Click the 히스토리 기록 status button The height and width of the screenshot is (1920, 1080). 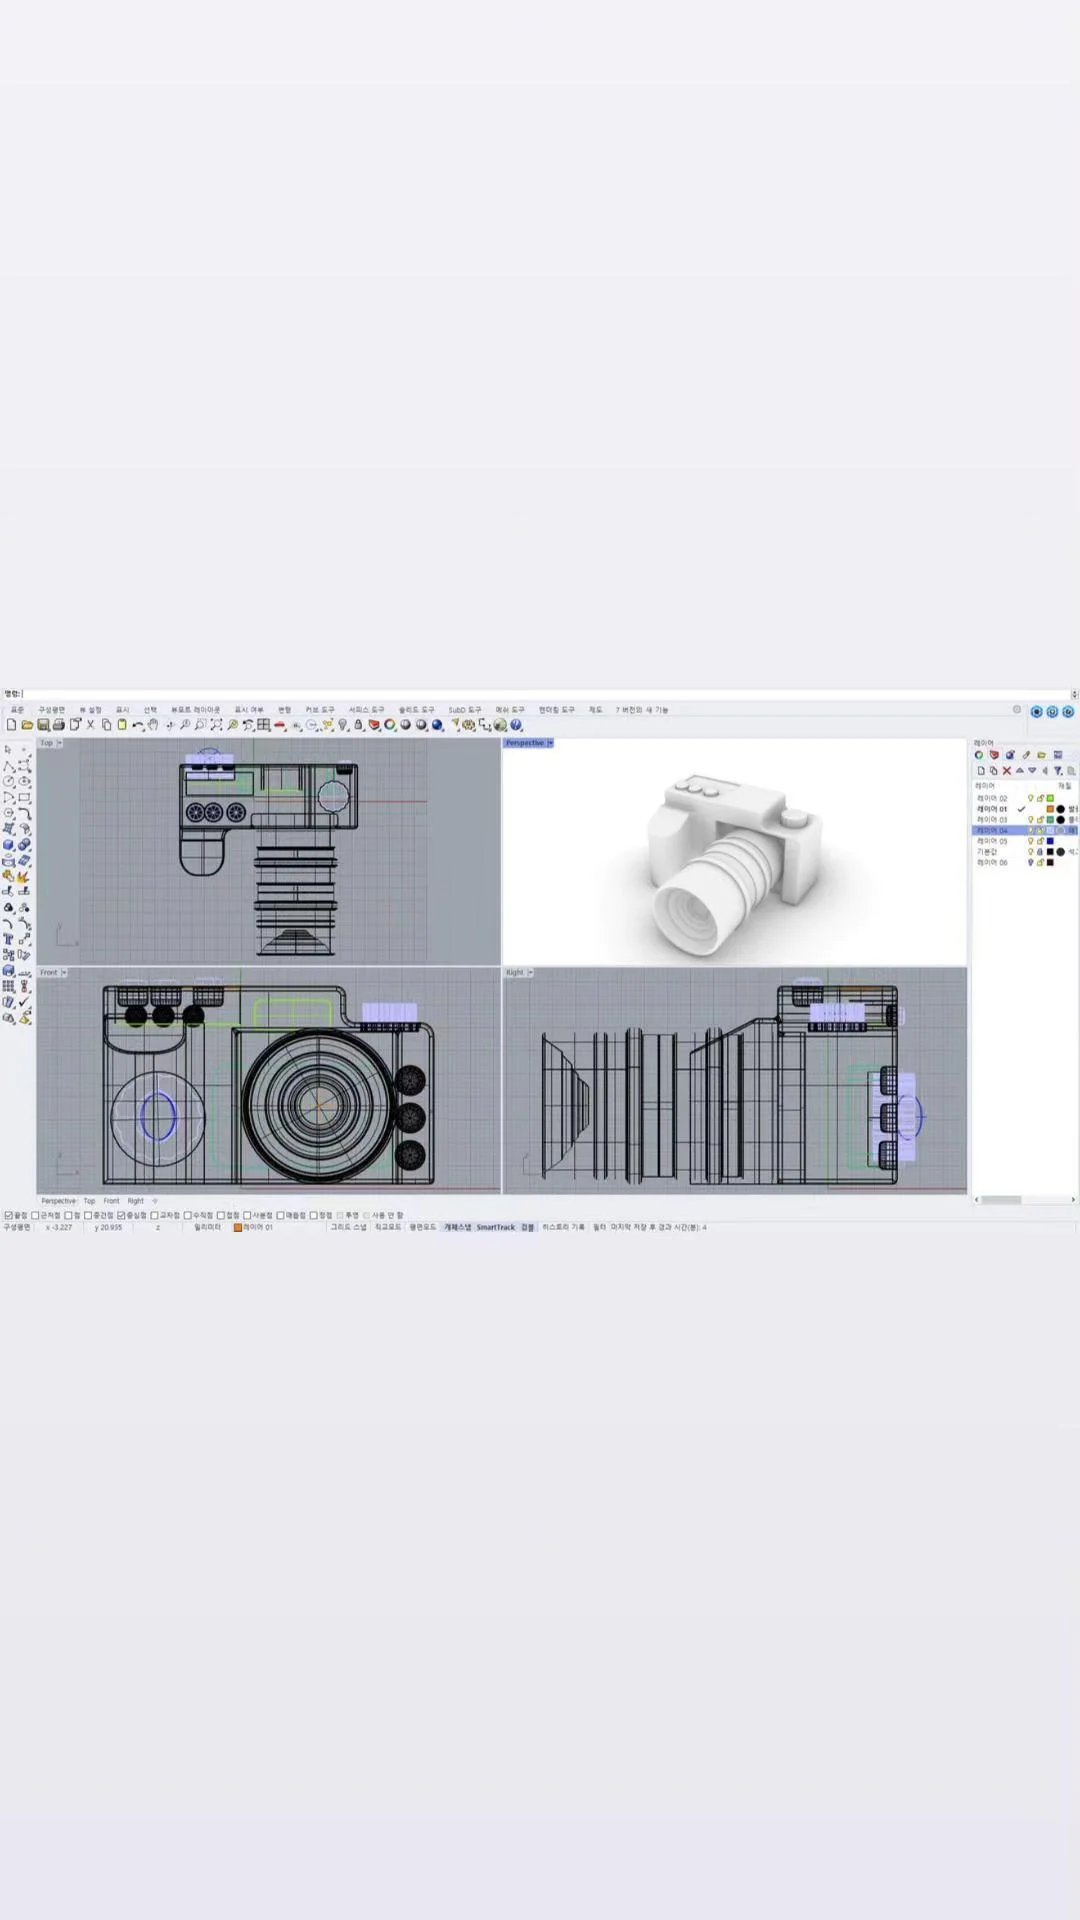563,1227
